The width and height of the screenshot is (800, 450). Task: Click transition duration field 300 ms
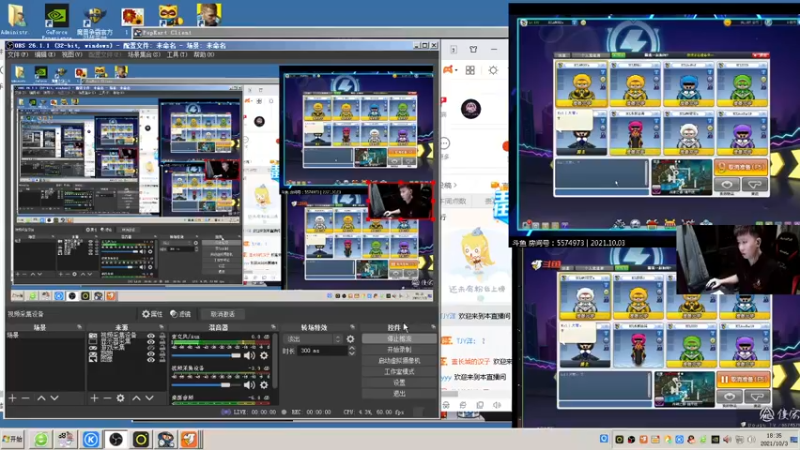(x=322, y=351)
